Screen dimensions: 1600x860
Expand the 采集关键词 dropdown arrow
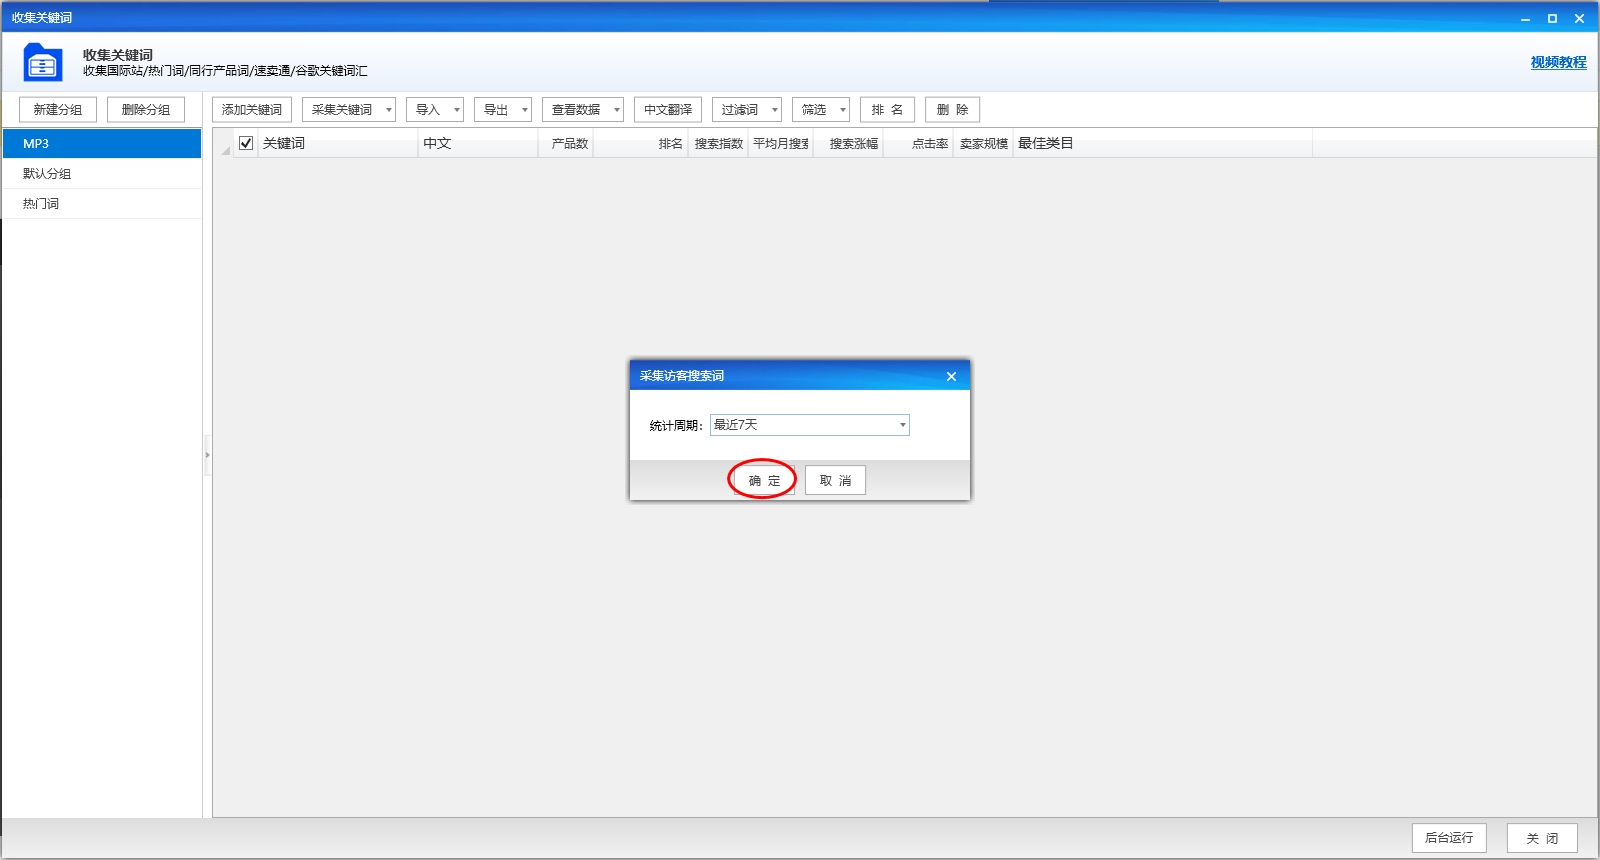[x=389, y=110]
